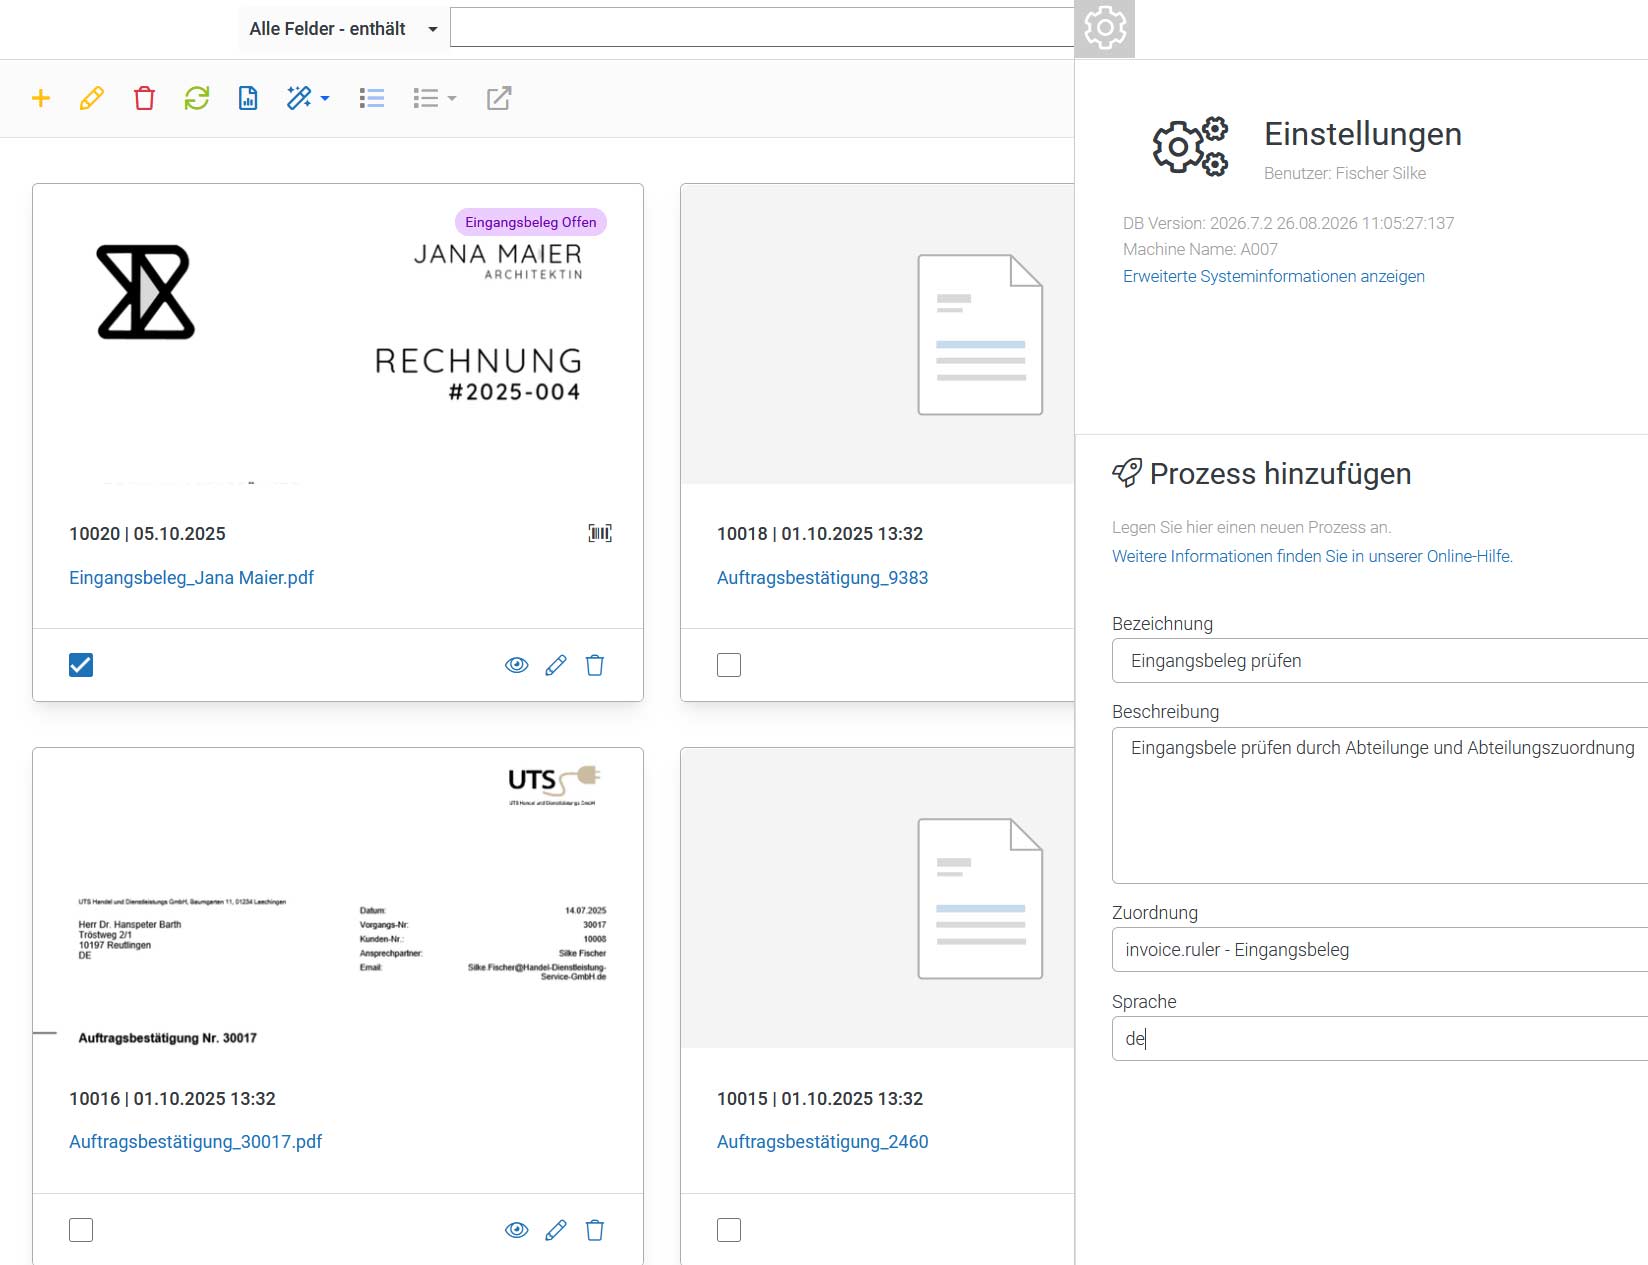Click the external link export icon
This screenshot has width=1648, height=1265.
(x=499, y=98)
